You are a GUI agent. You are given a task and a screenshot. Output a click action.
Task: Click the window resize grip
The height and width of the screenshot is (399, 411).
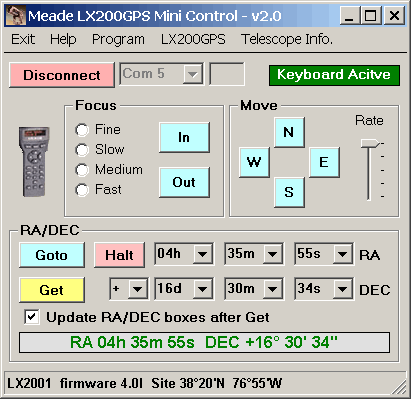click(x=399, y=386)
